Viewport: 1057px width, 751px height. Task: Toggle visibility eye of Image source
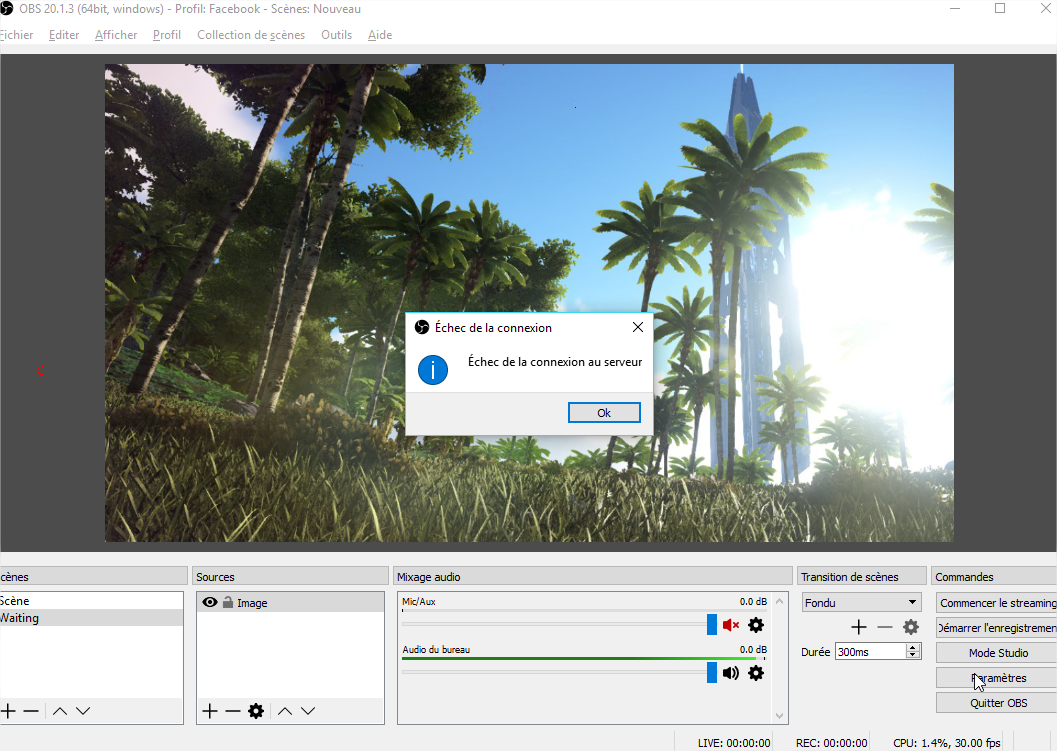pos(210,603)
